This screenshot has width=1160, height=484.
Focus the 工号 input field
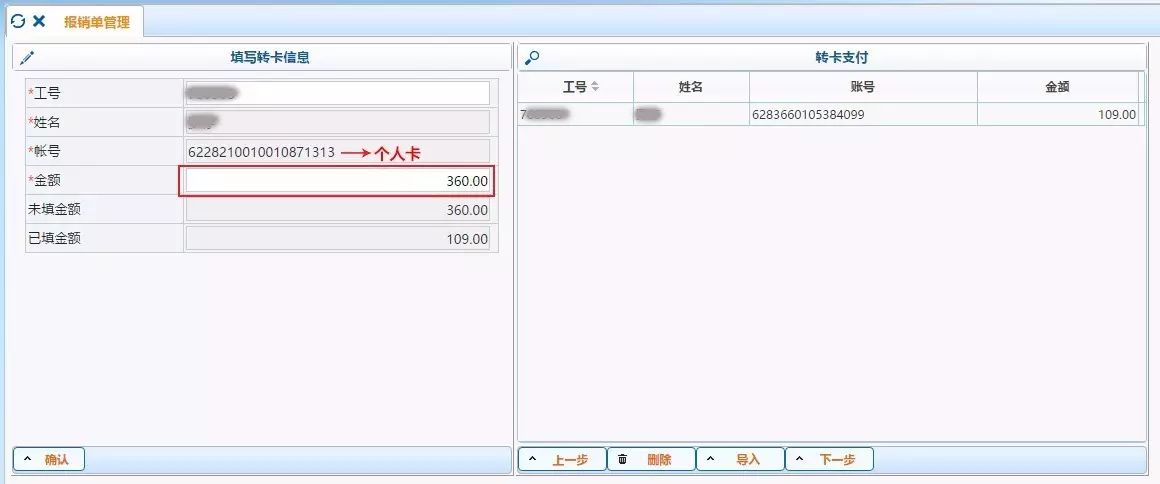point(337,93)
